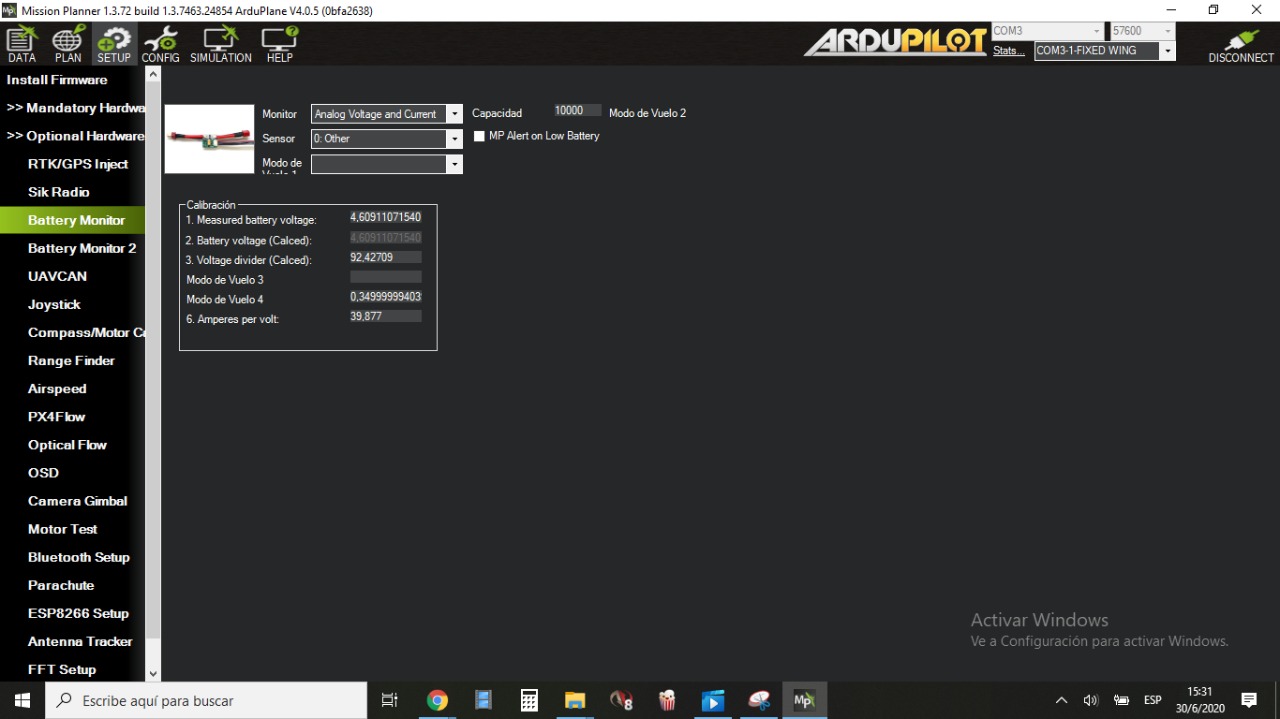Expand the Monitor type dropdown

click(454, 114)
